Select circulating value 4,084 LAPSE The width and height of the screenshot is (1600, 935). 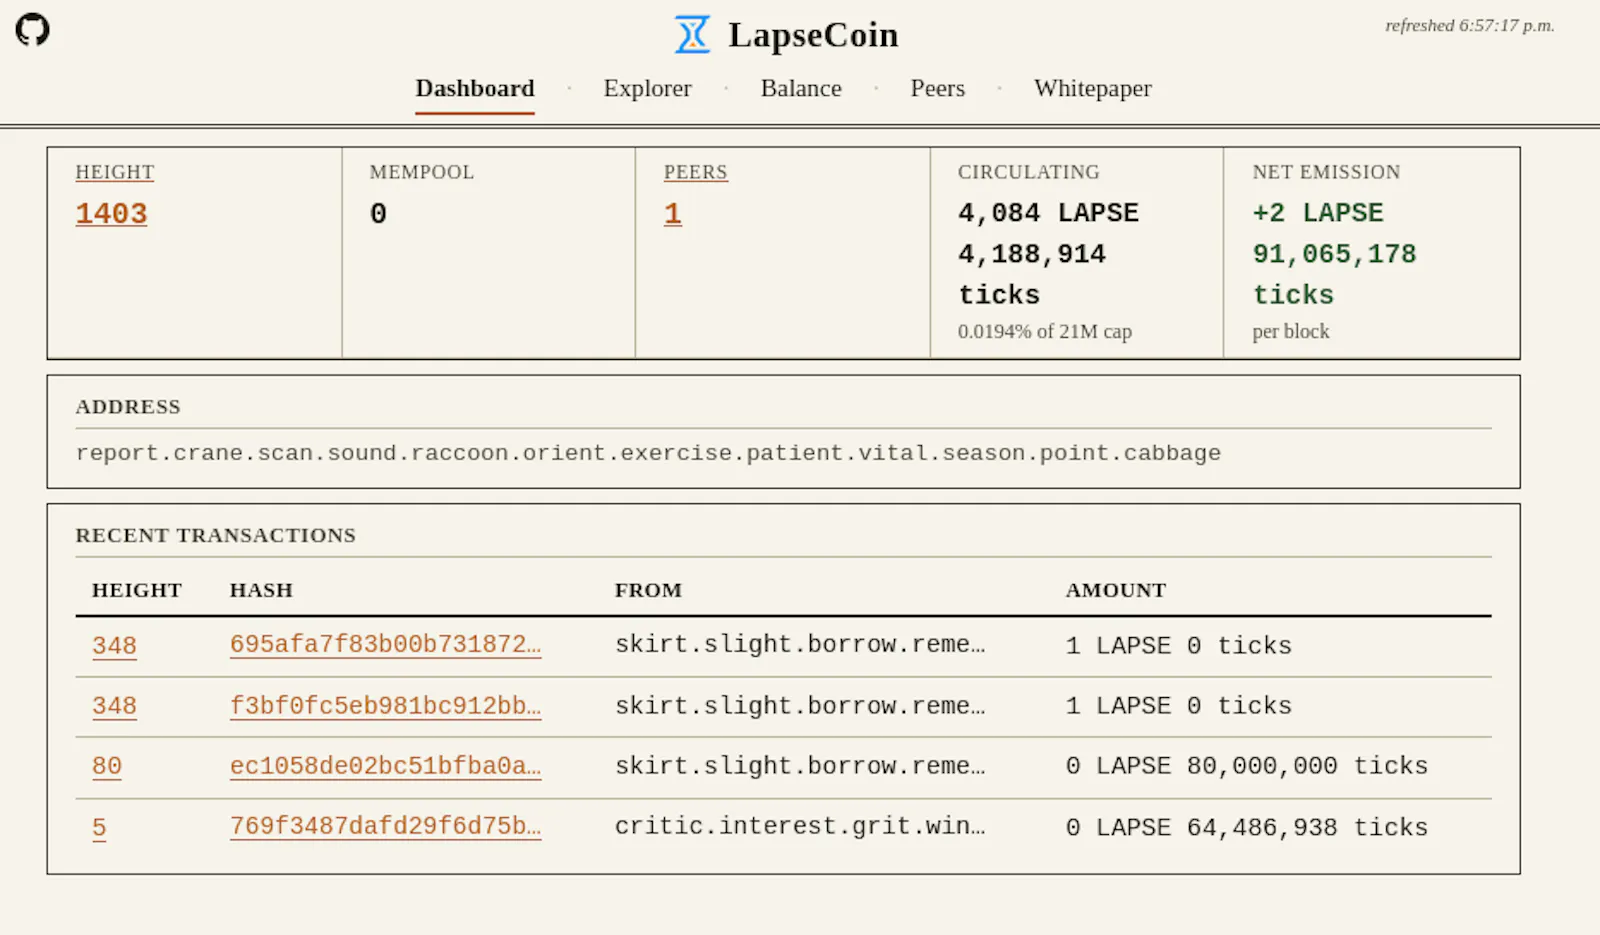pyautogui.click(x=1048, y=213)
